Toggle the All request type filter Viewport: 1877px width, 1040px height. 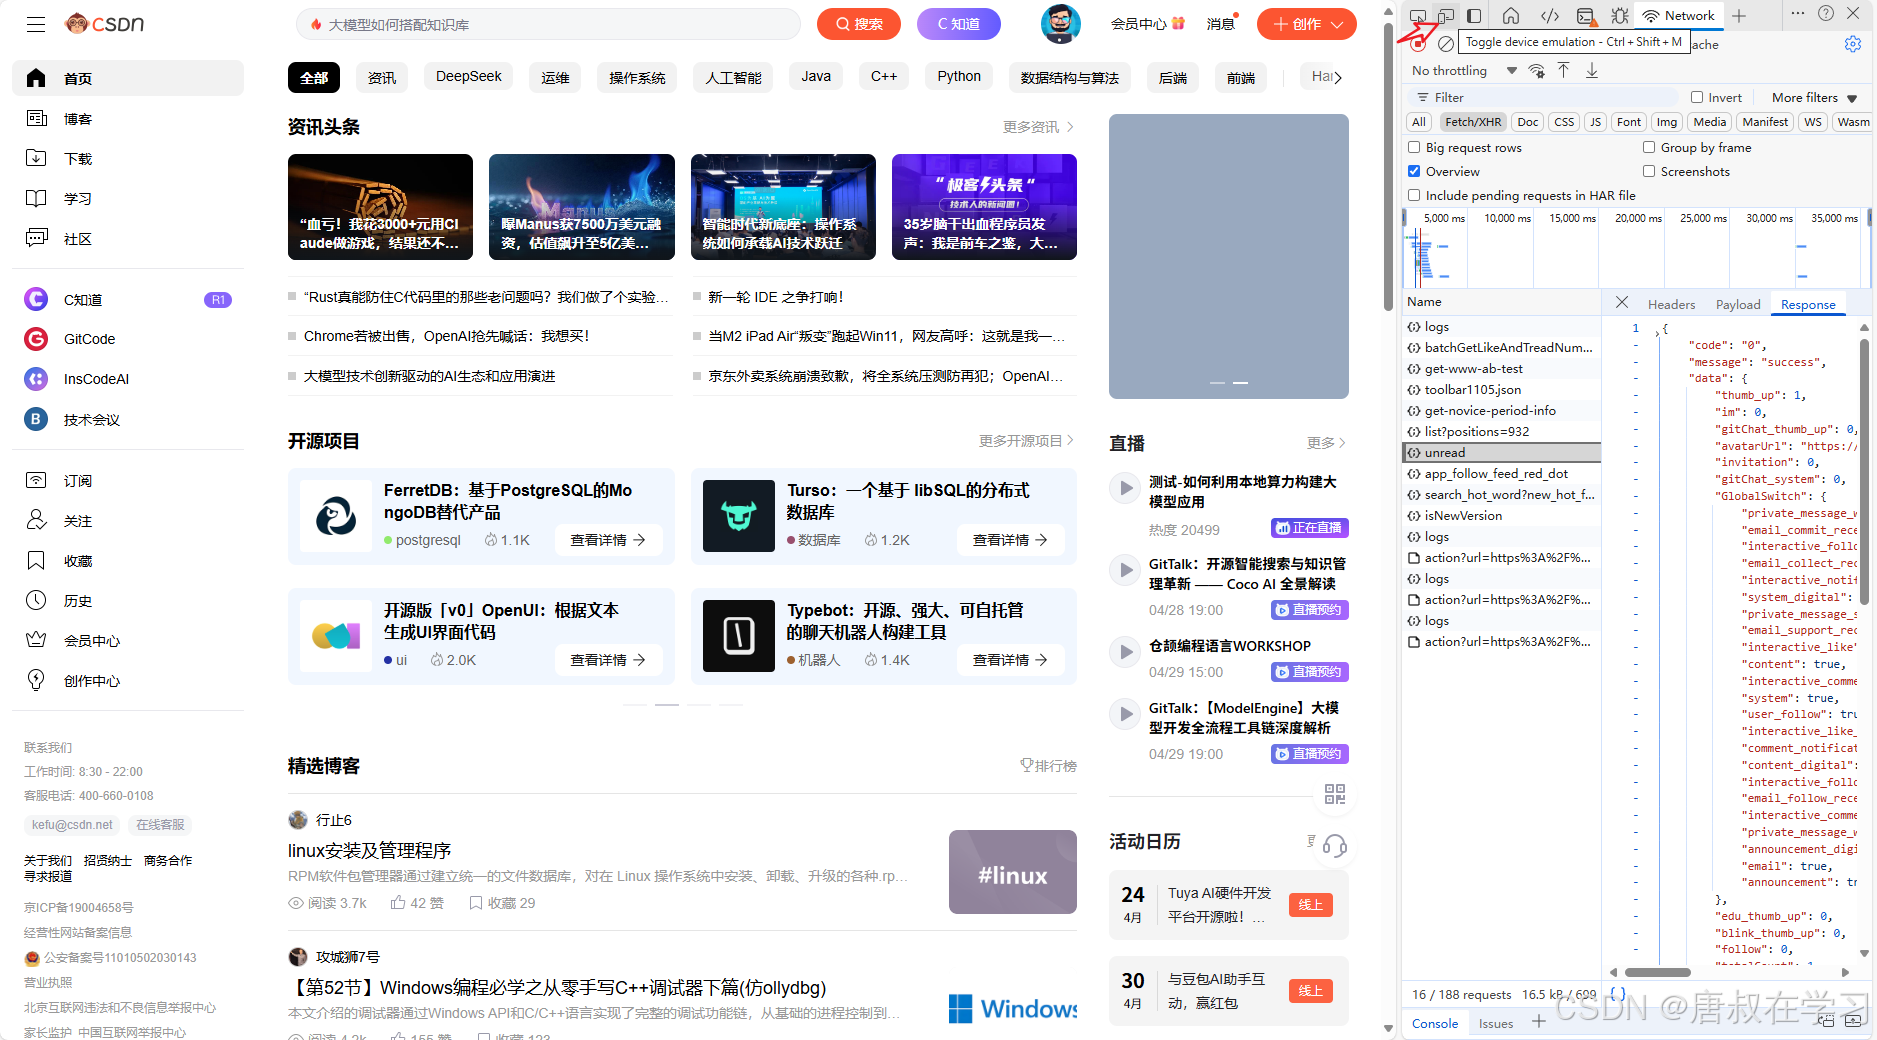(x=1418, y=122)
